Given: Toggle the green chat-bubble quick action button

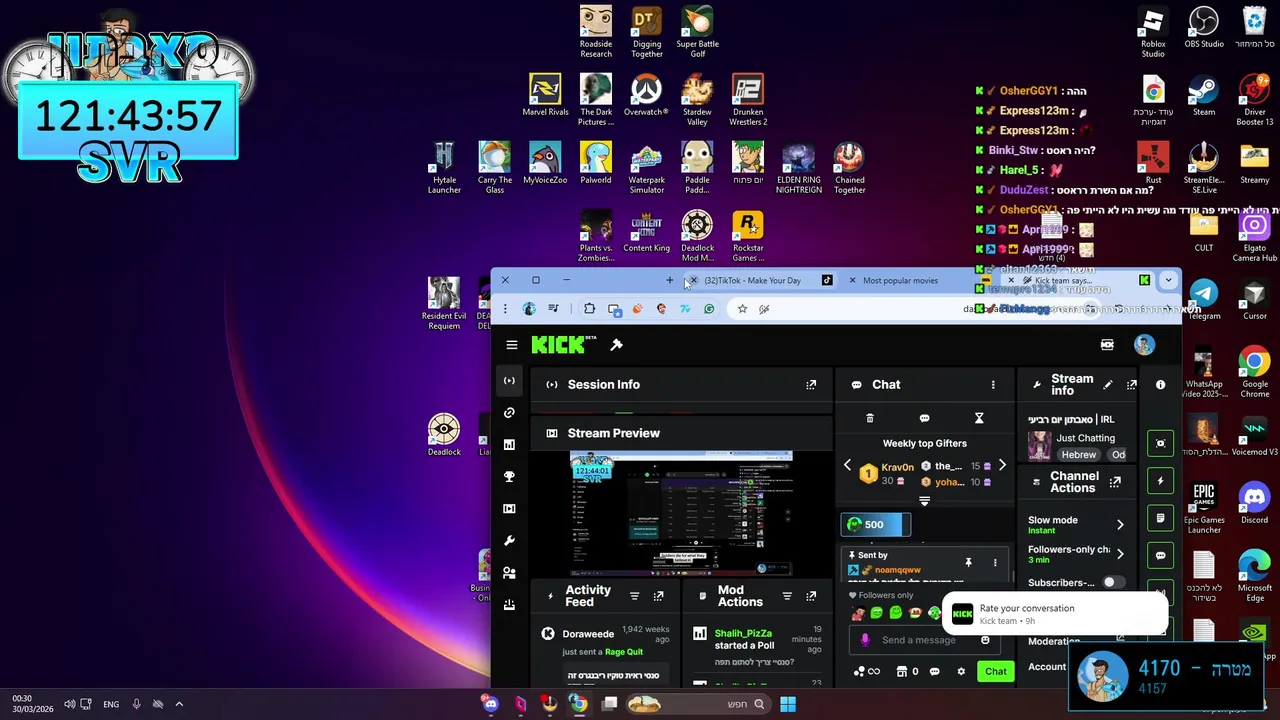Looking at the screenshot, I should 1160,555.
